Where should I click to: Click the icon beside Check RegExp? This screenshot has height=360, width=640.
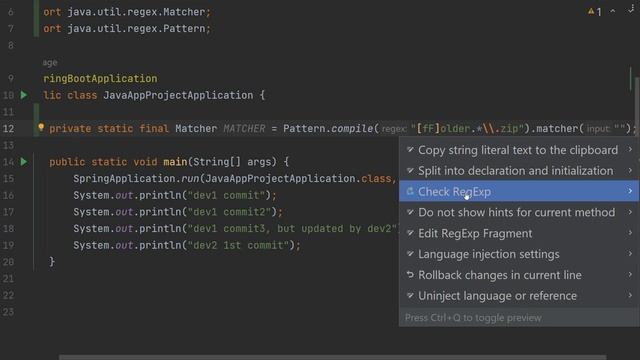410,191
